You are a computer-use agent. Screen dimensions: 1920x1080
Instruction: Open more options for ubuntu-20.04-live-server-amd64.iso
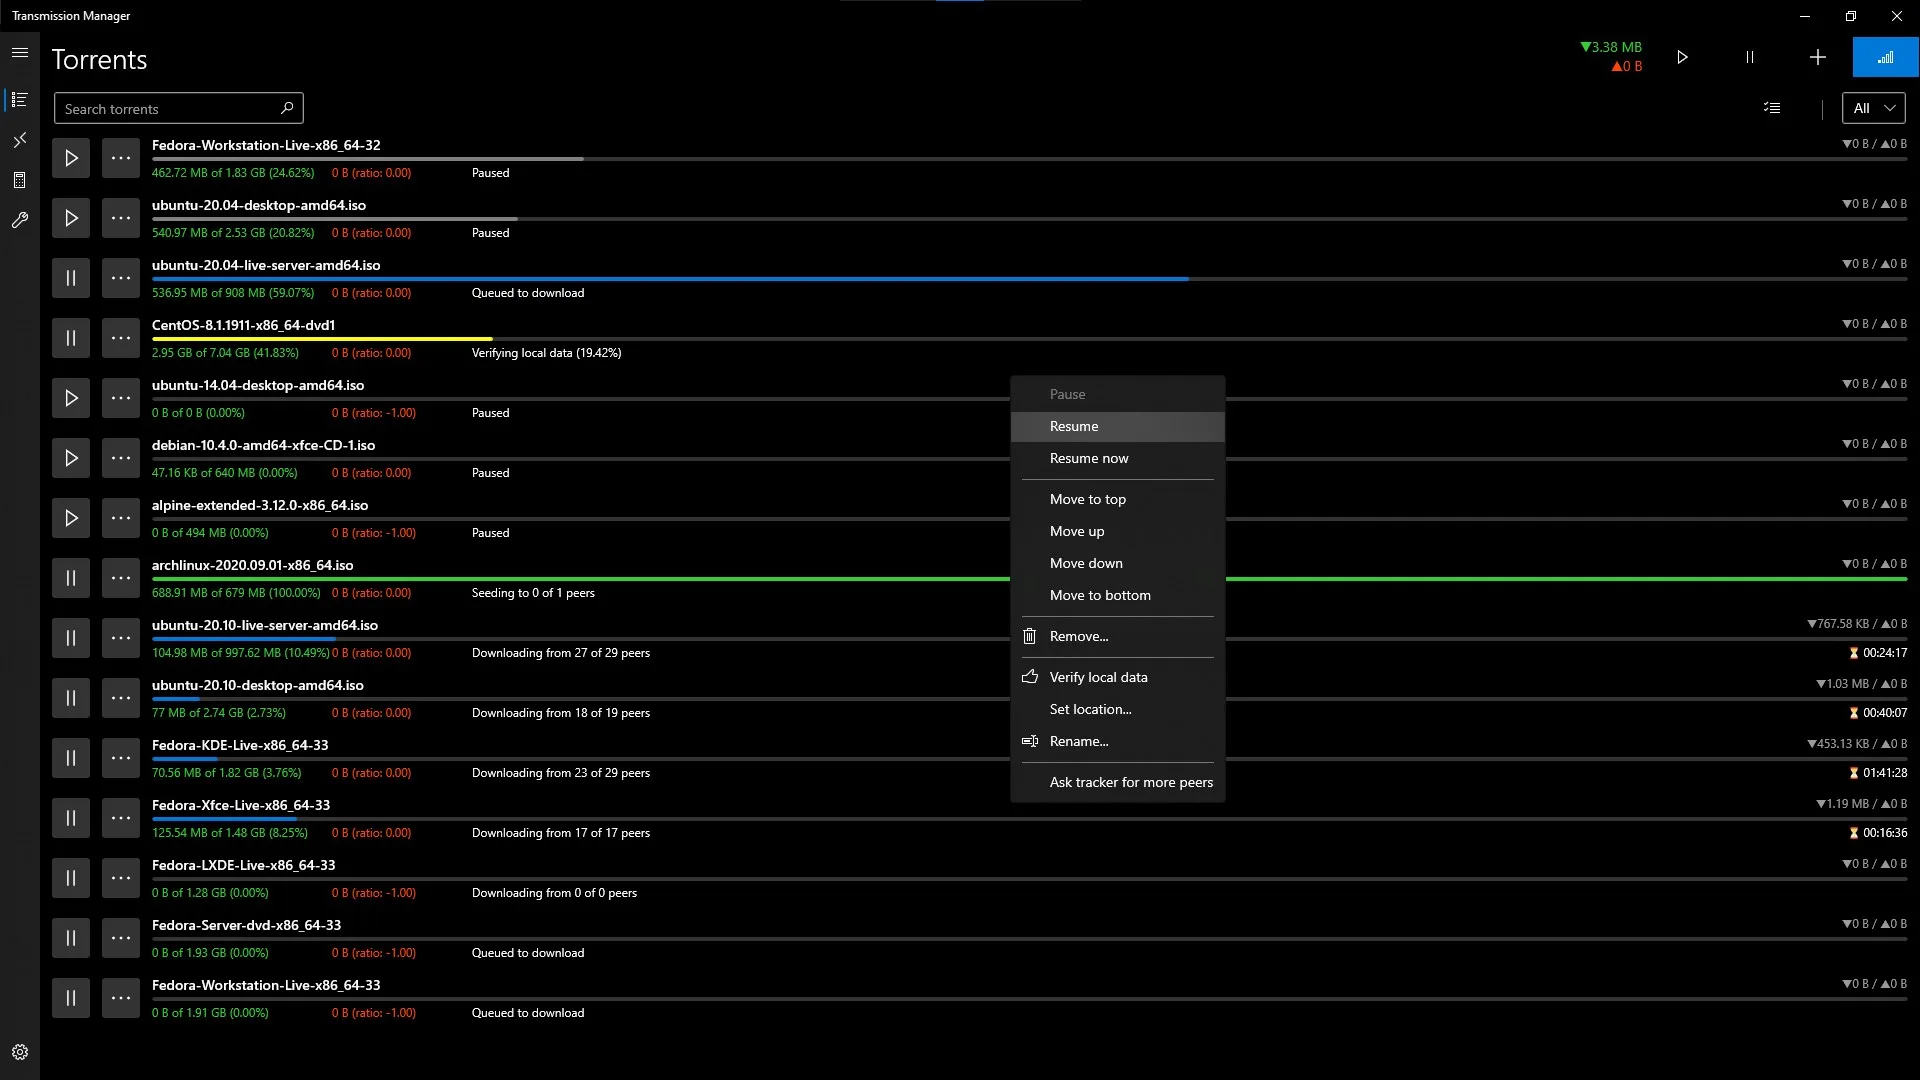[121, 278]
